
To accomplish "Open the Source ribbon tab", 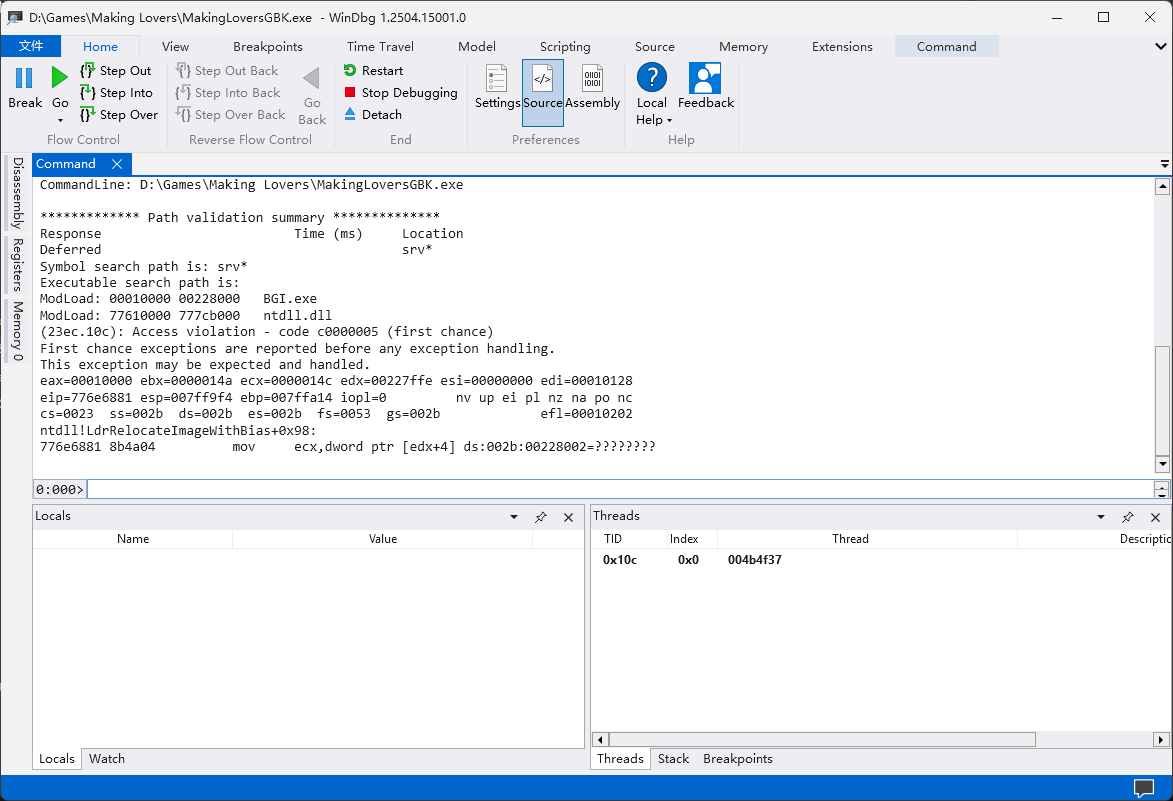I will tap(655, 46).
